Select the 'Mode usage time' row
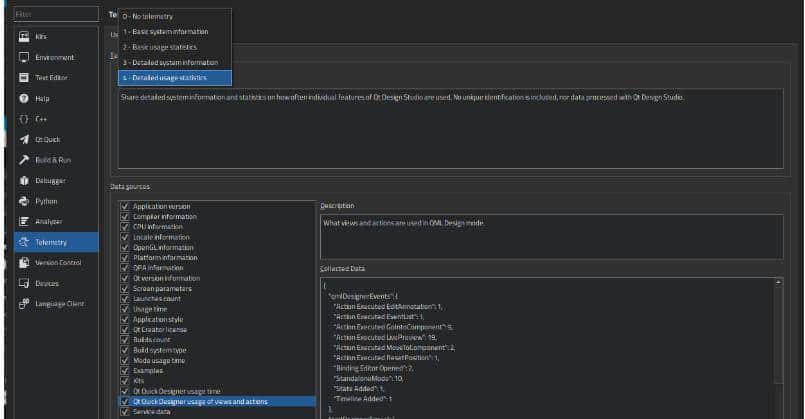Image resolution: width=805 pixels, height=419 pixels. 217,360
